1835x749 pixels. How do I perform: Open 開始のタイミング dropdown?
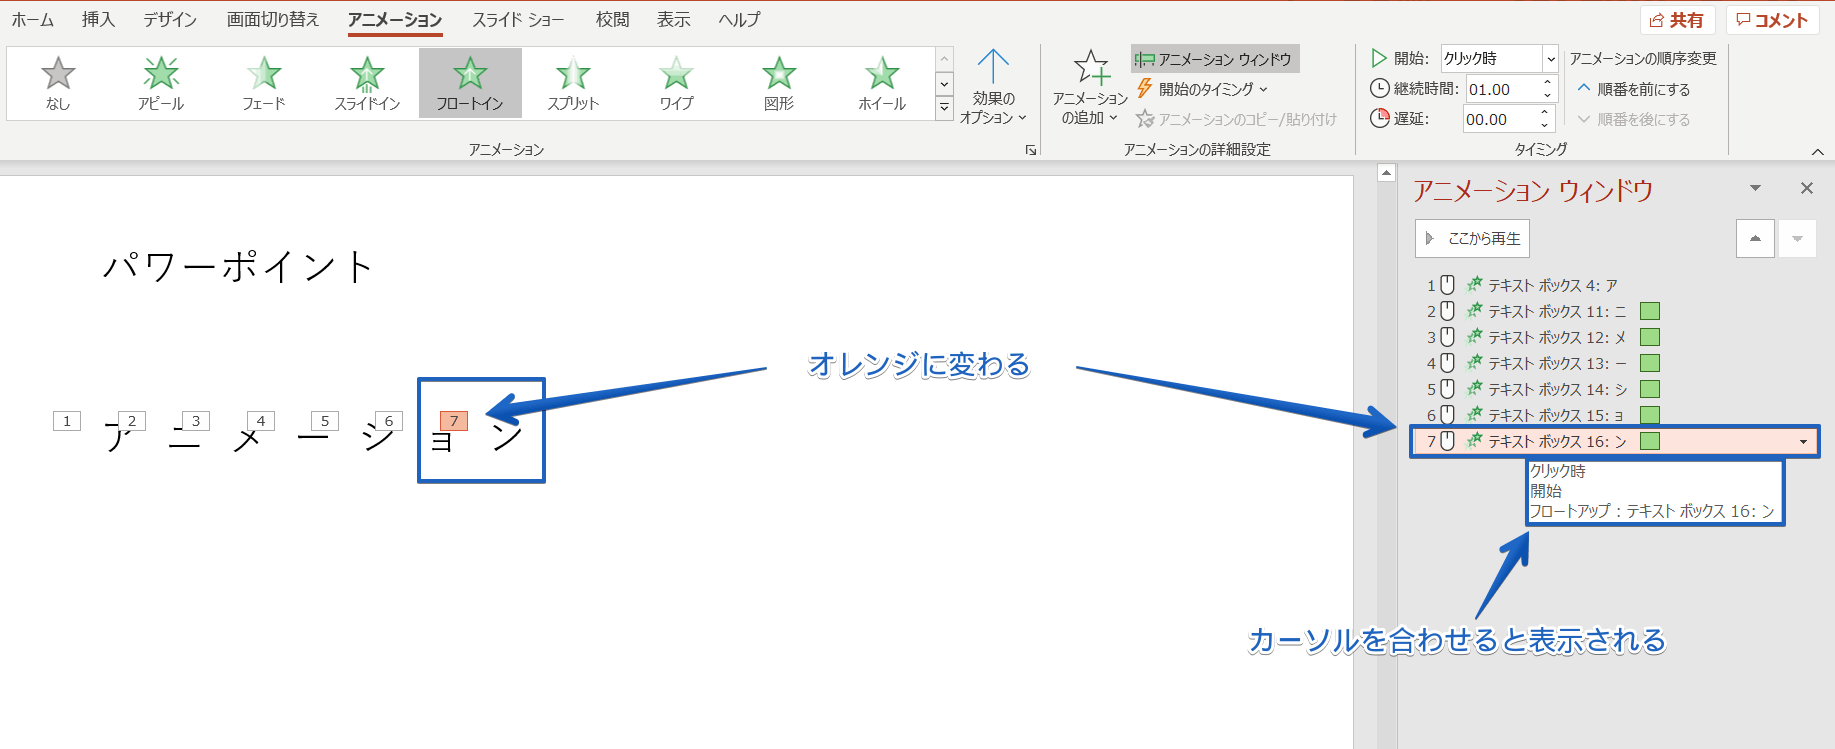click(1203, 89)
